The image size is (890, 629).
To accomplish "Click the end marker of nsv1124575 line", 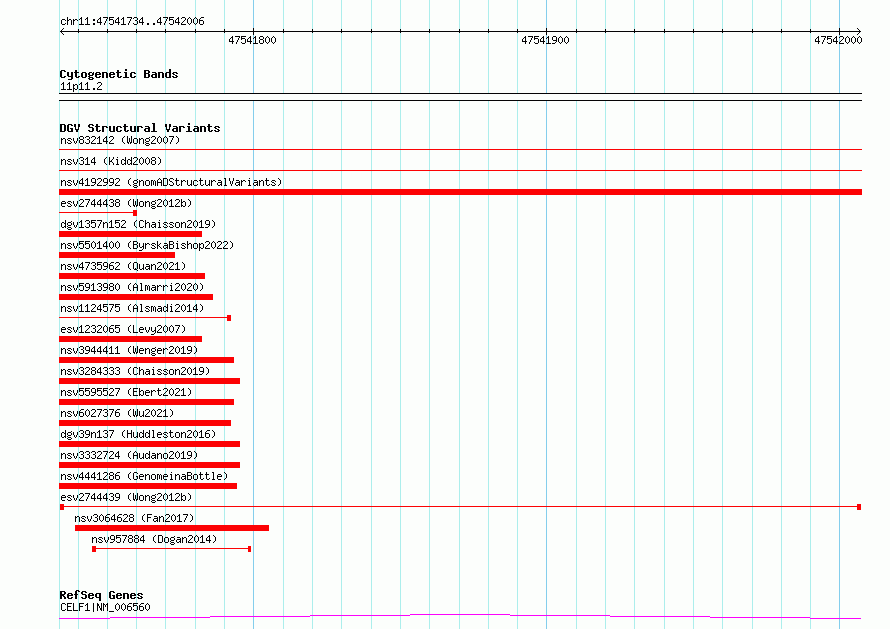I will pyautogui.click(x=229, y=318).
